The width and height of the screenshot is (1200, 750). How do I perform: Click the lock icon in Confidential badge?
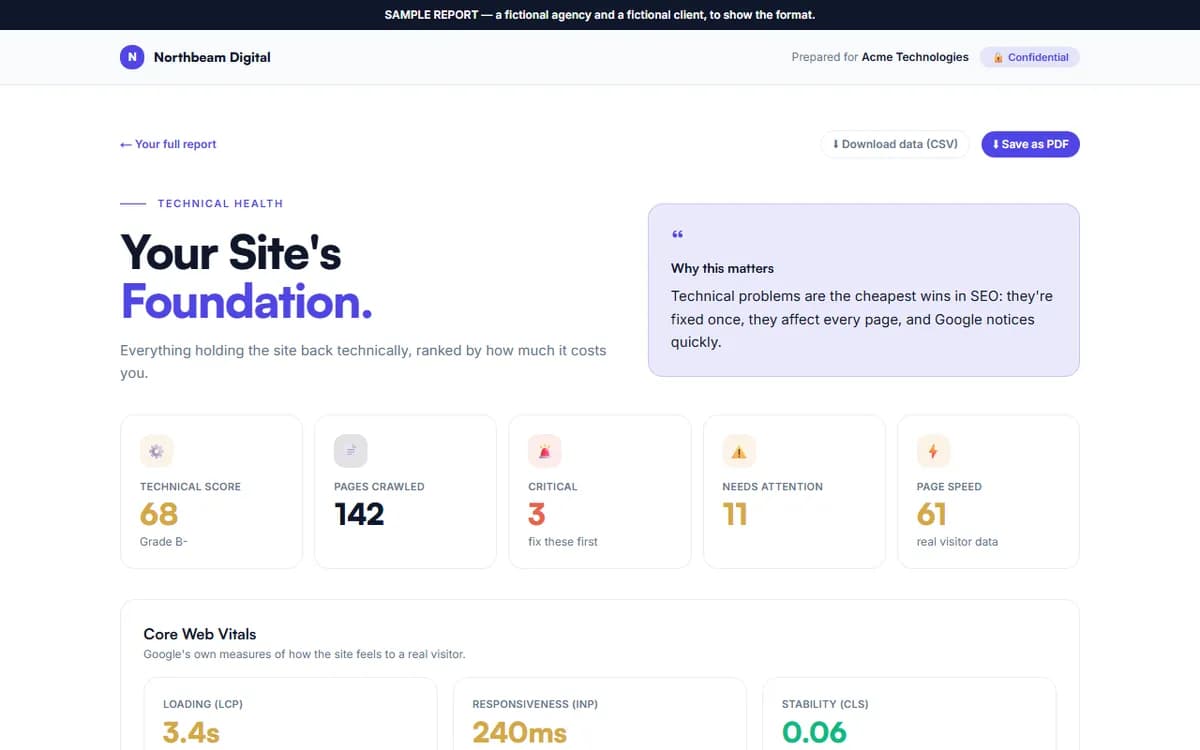[x=998, y=57]
